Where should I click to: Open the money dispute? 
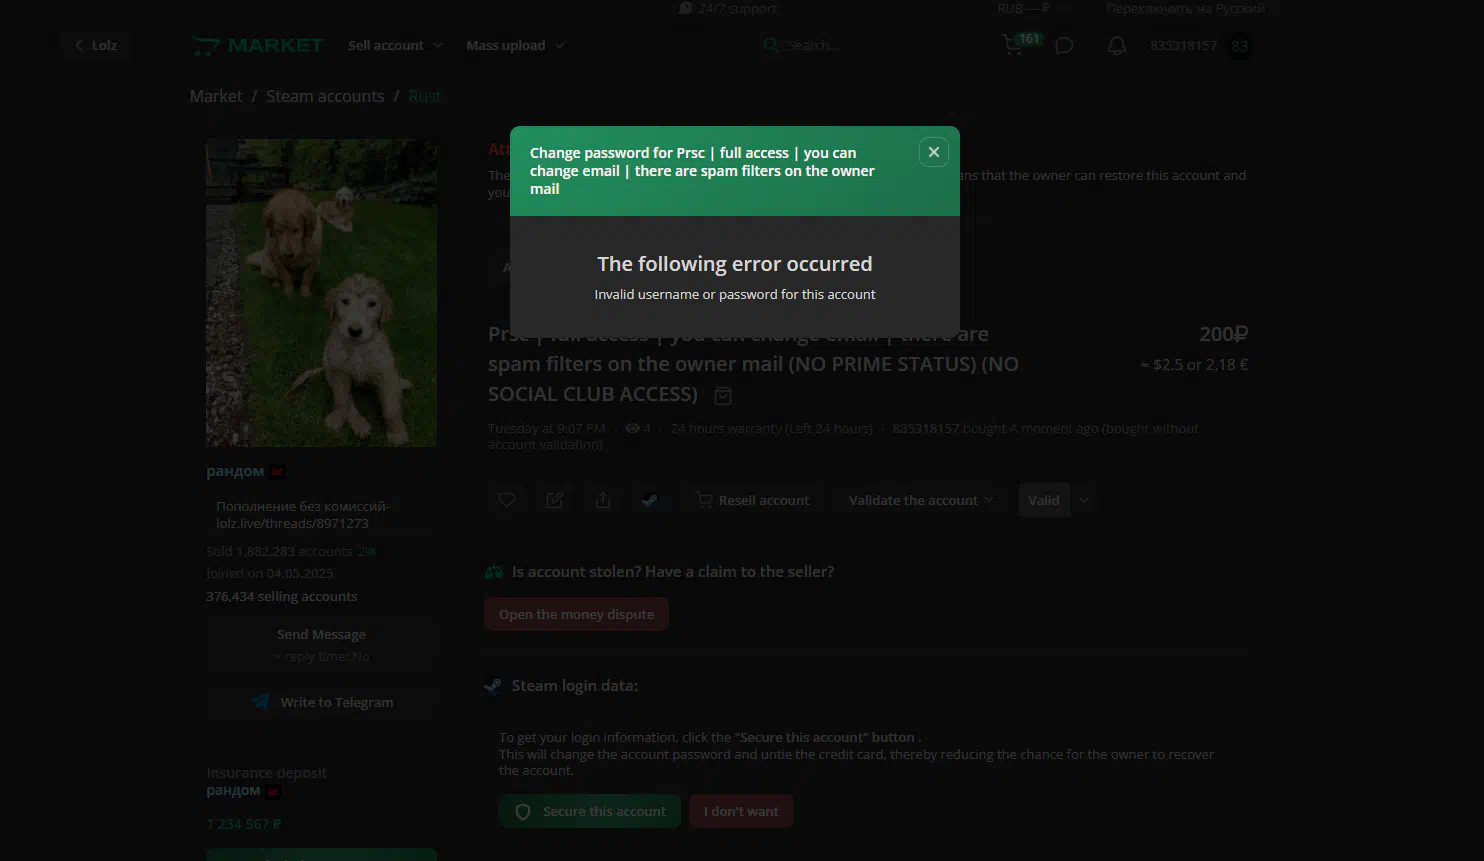[576, 614]
